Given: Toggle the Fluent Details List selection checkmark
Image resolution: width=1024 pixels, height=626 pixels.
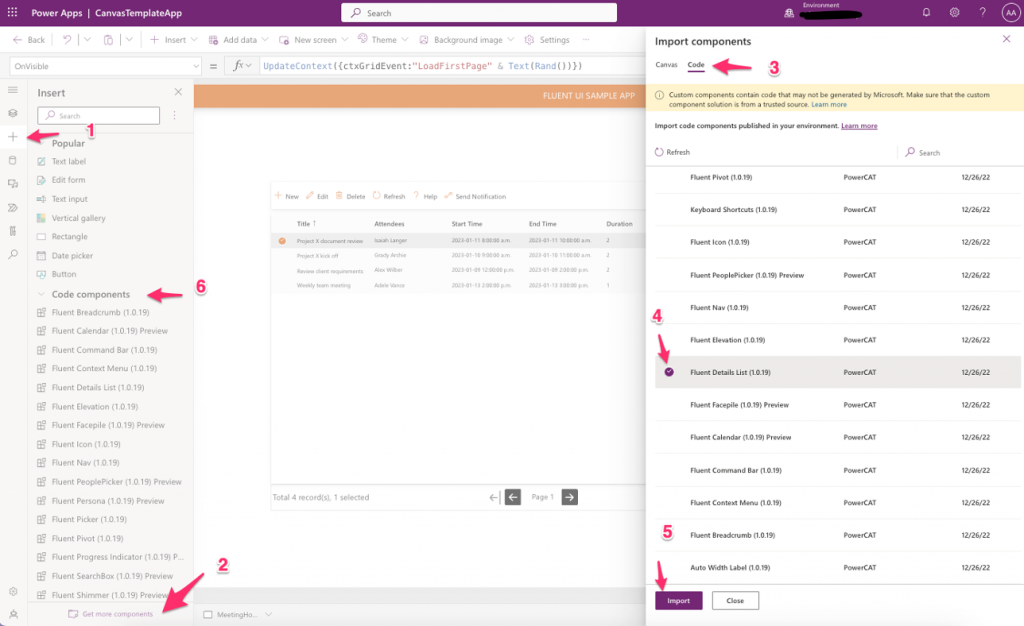Looking at the screenshot, I should click(669, 372).
